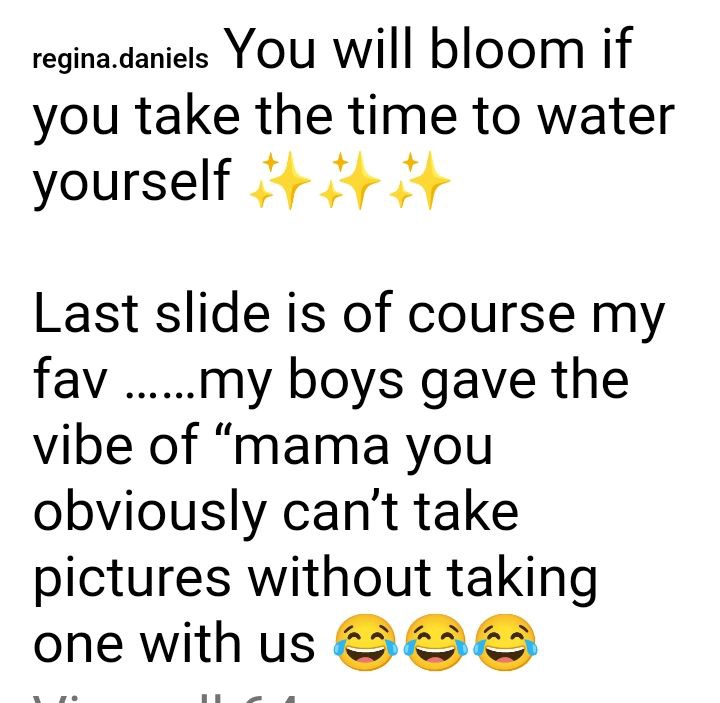The height and width of the screenshot is (703, 720).
Task: Open the cut-off View all comments link
Action: (x=165, y=698)
